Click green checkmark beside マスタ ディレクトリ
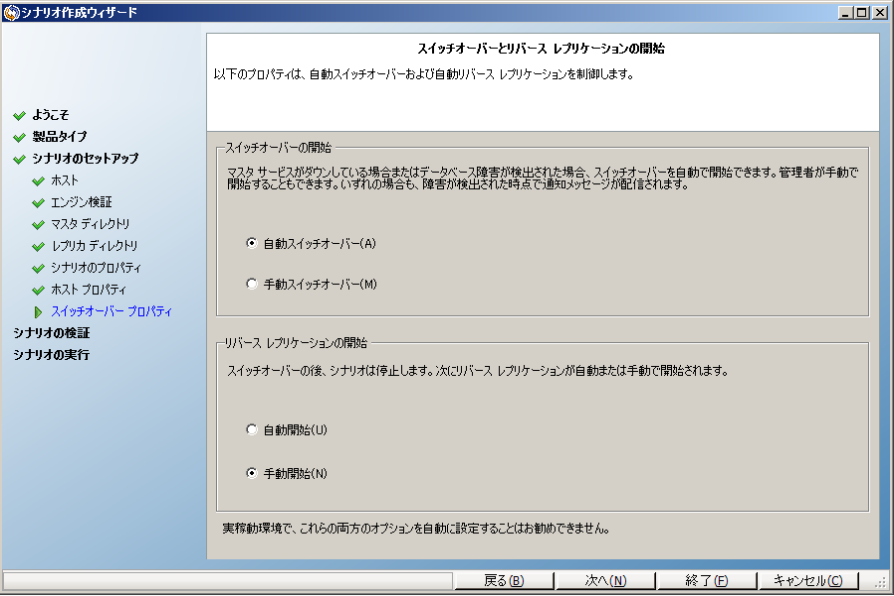The width and height of the screenshot is (894, 596). pos(38,225)
